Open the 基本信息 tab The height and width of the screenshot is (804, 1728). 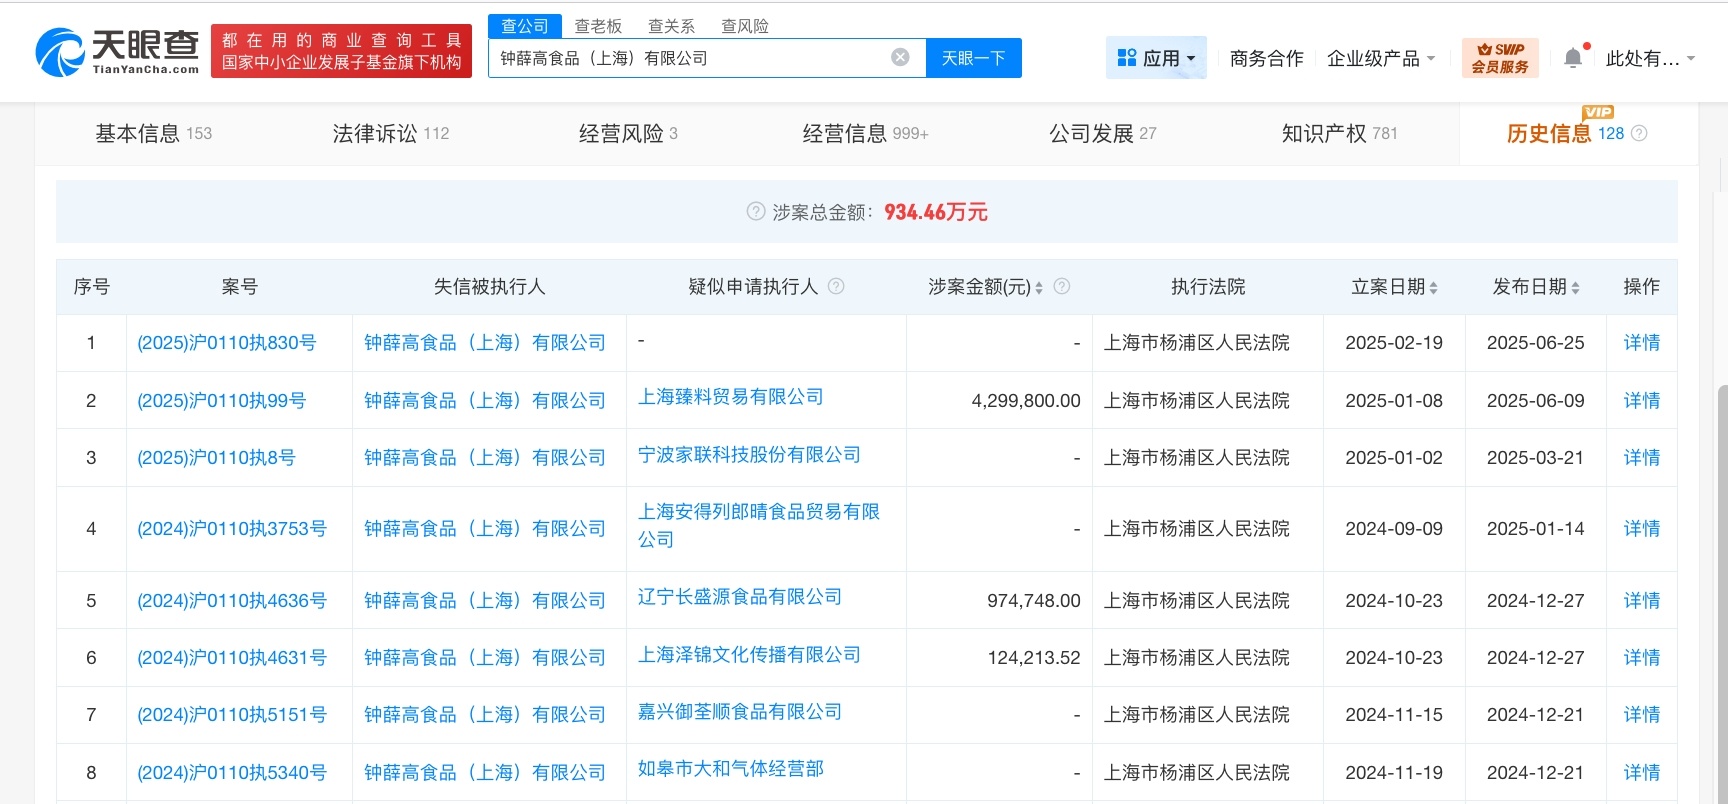[x=153, y=134]
